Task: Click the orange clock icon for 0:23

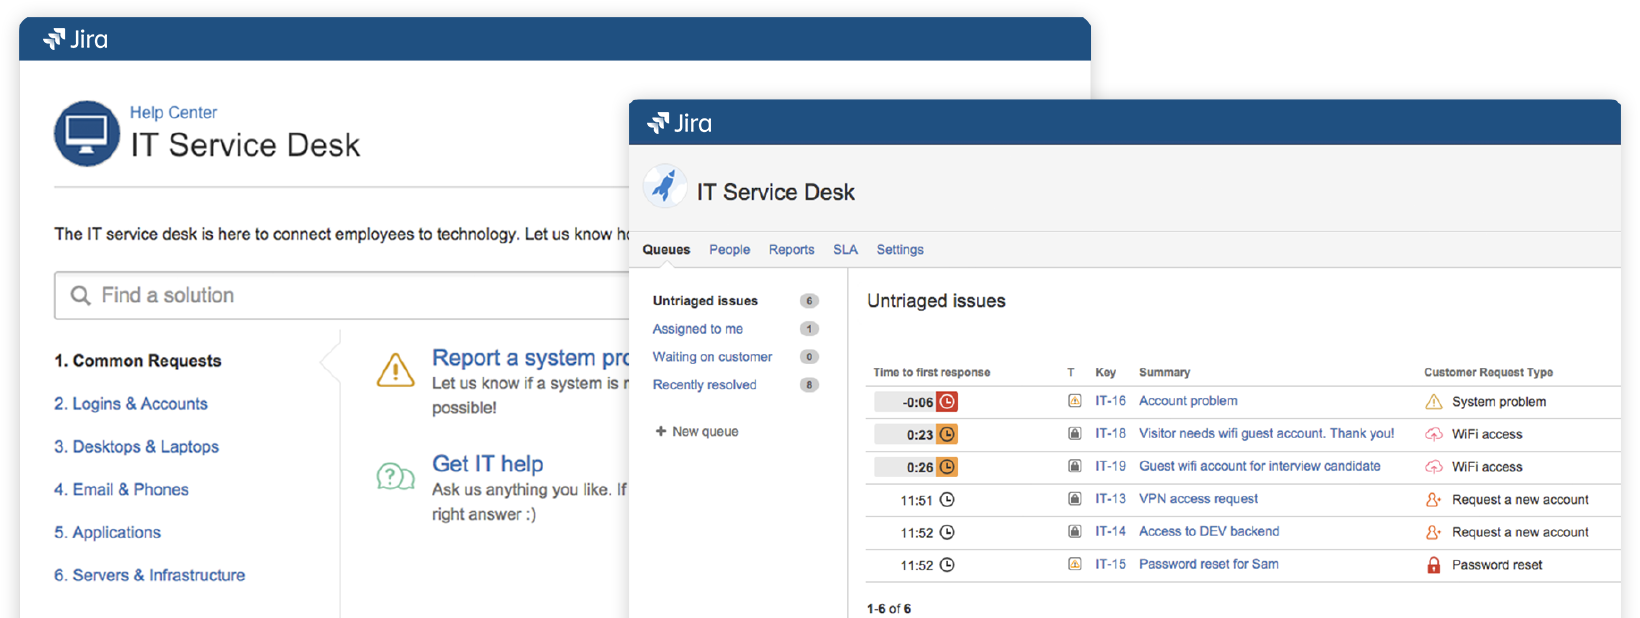Action: coord(947,434)
